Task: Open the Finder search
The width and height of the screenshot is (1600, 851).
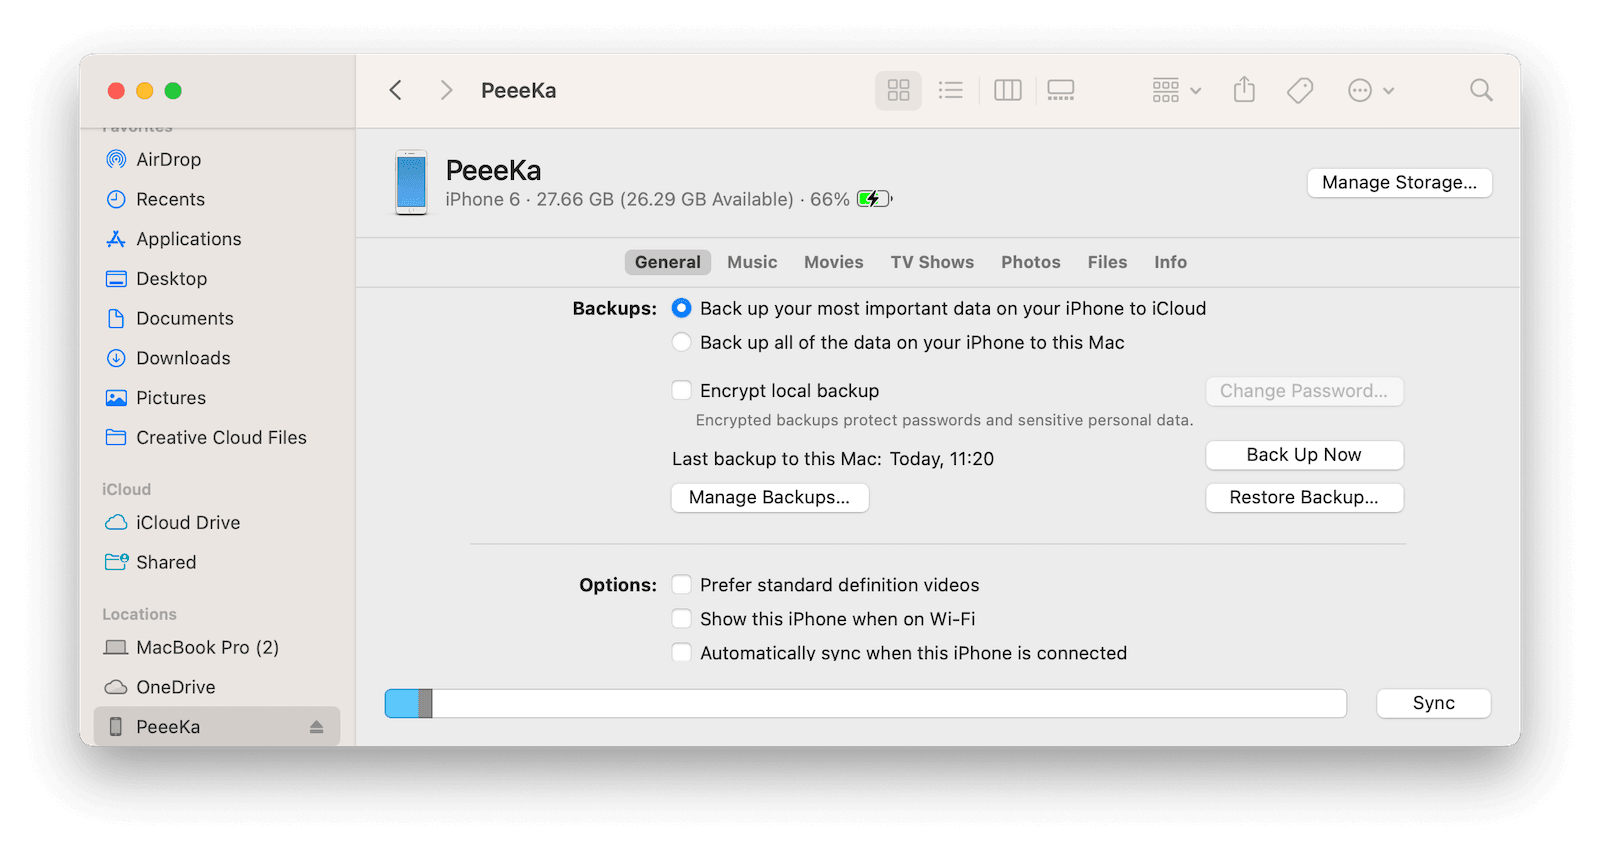Action: pyautogui.click(x=1481, y=91)
